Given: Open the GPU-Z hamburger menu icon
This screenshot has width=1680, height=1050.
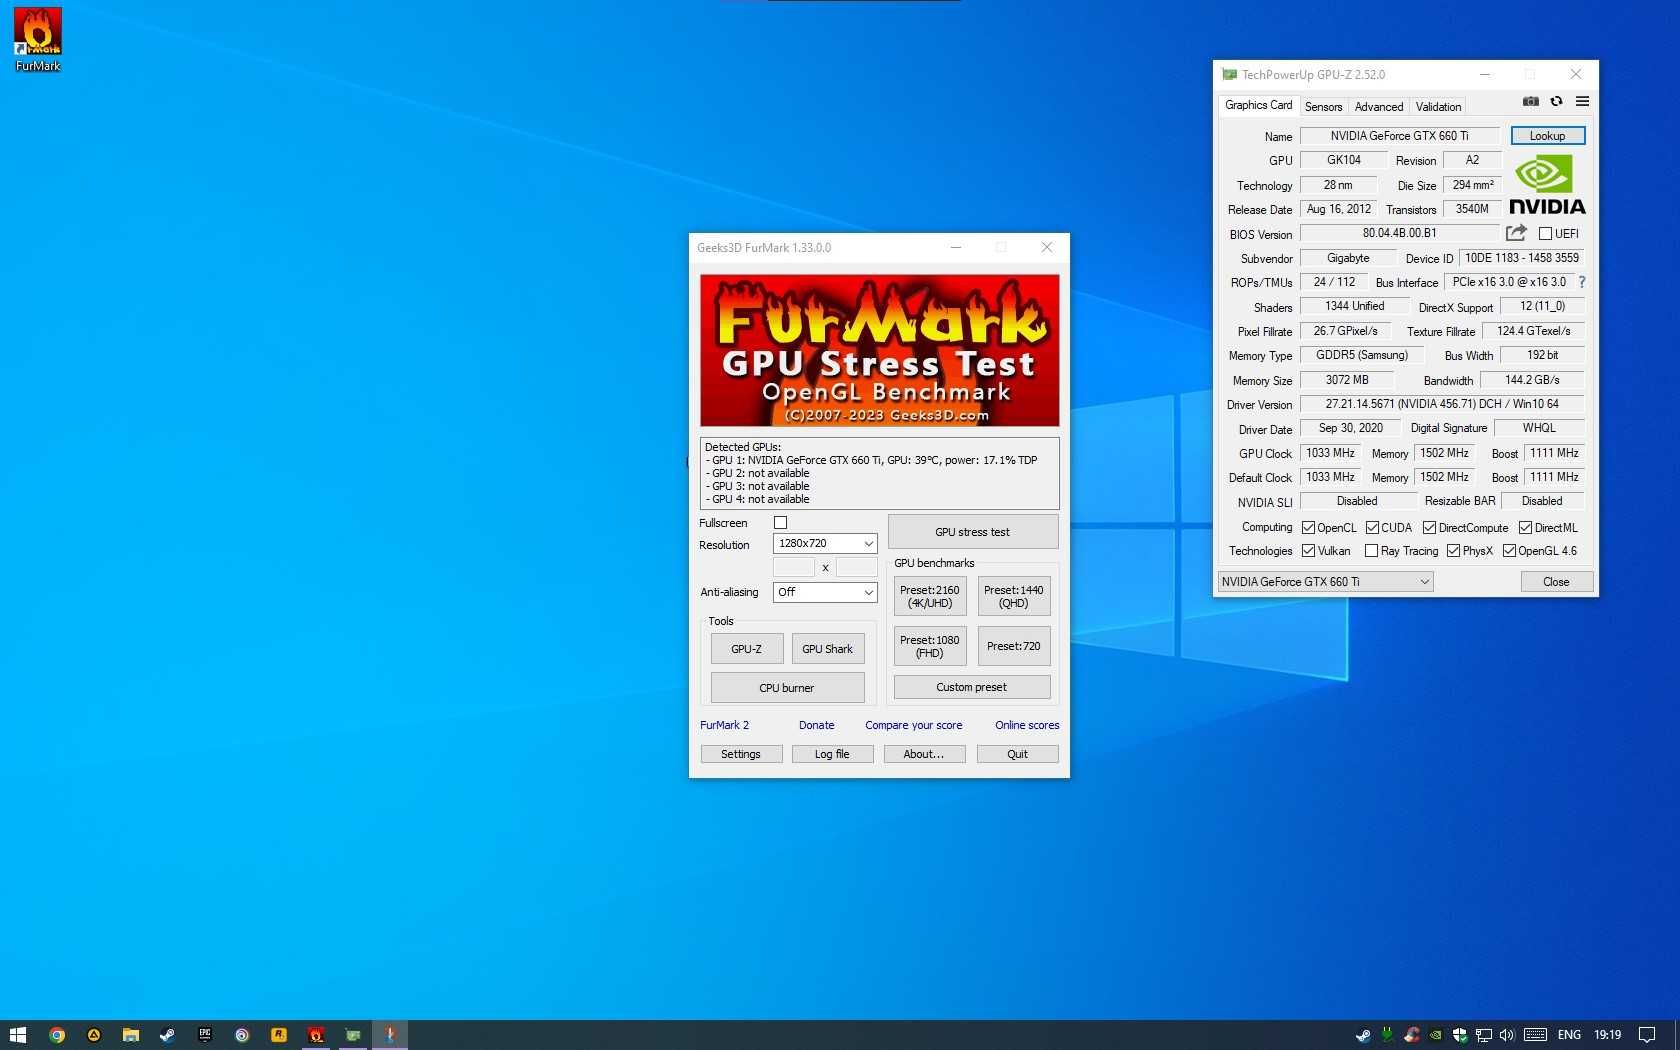Looking at the screenshot, I should coord(1582,101).
